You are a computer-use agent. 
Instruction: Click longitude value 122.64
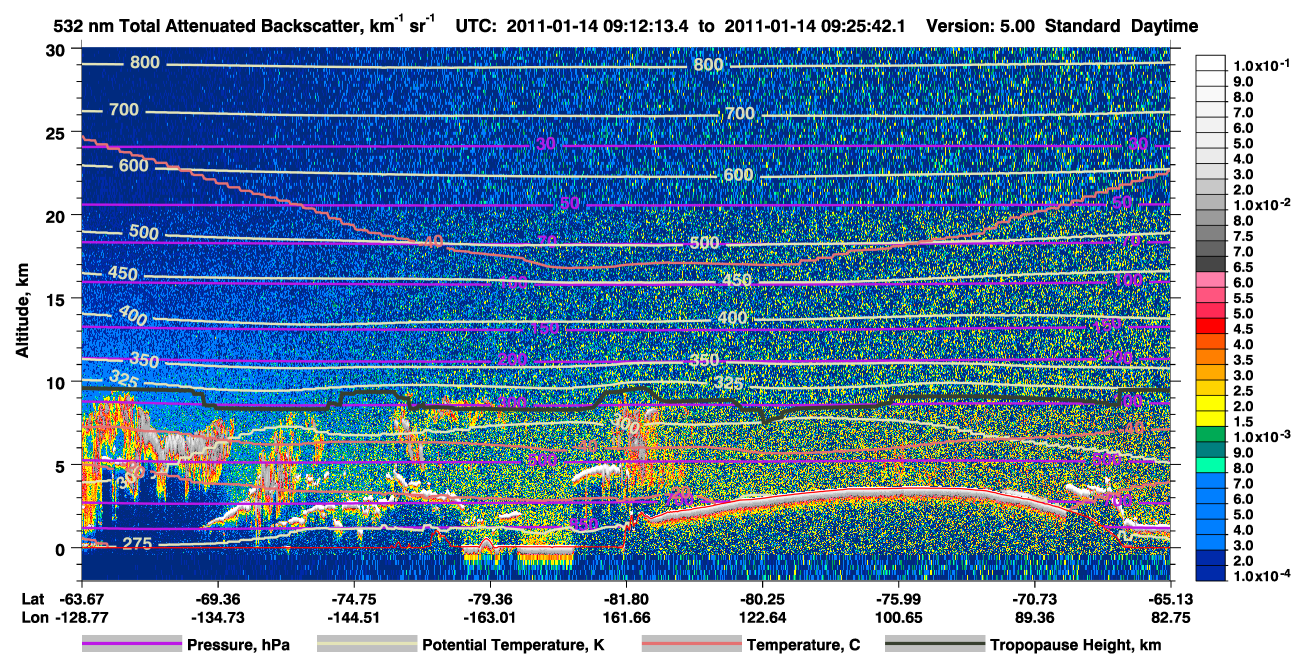(761, 617)
